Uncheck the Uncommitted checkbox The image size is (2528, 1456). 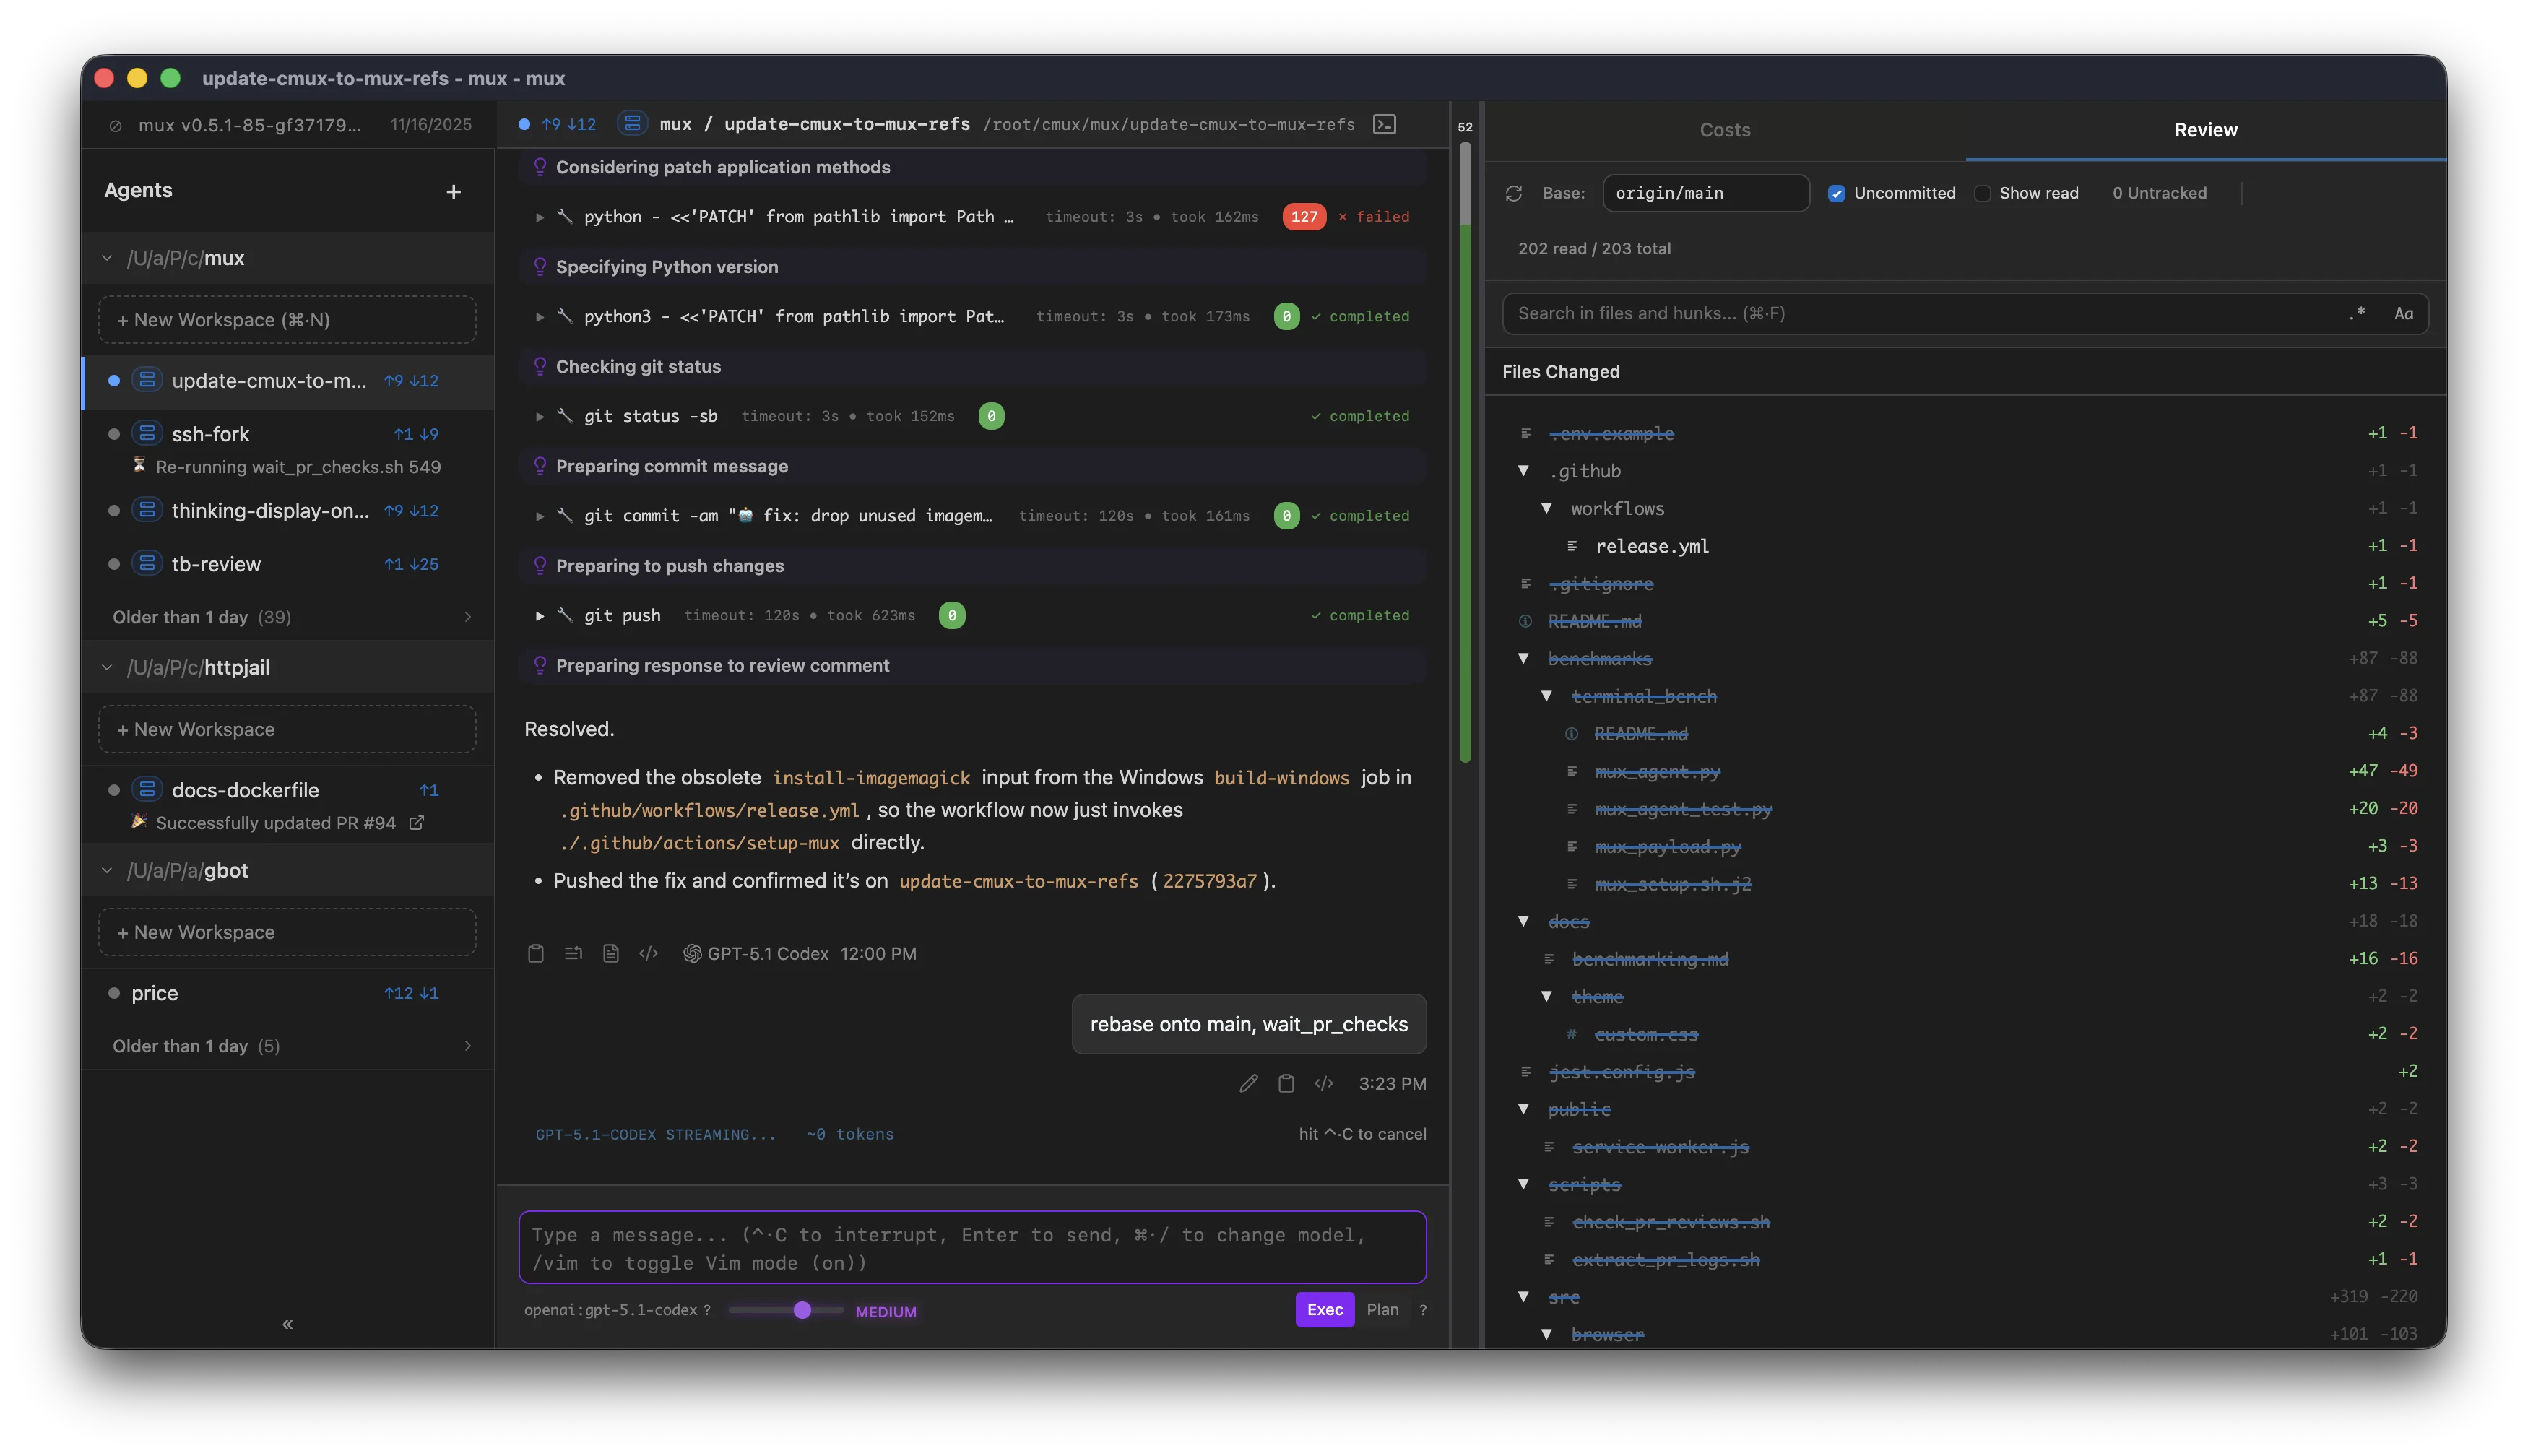(1838, 192)
